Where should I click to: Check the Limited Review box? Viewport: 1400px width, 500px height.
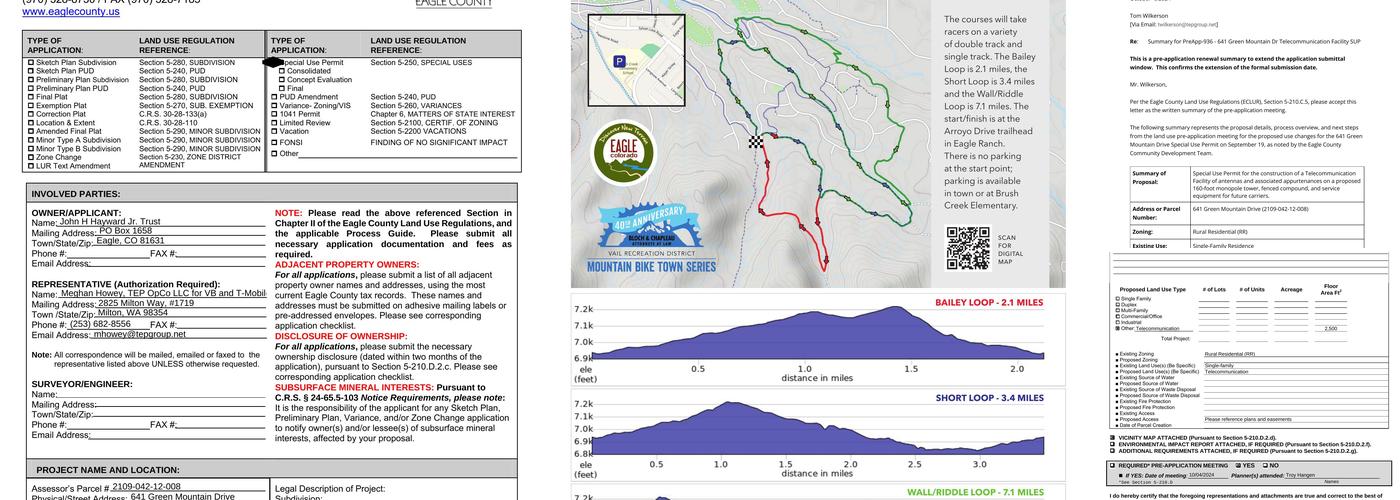pos(274,122)
